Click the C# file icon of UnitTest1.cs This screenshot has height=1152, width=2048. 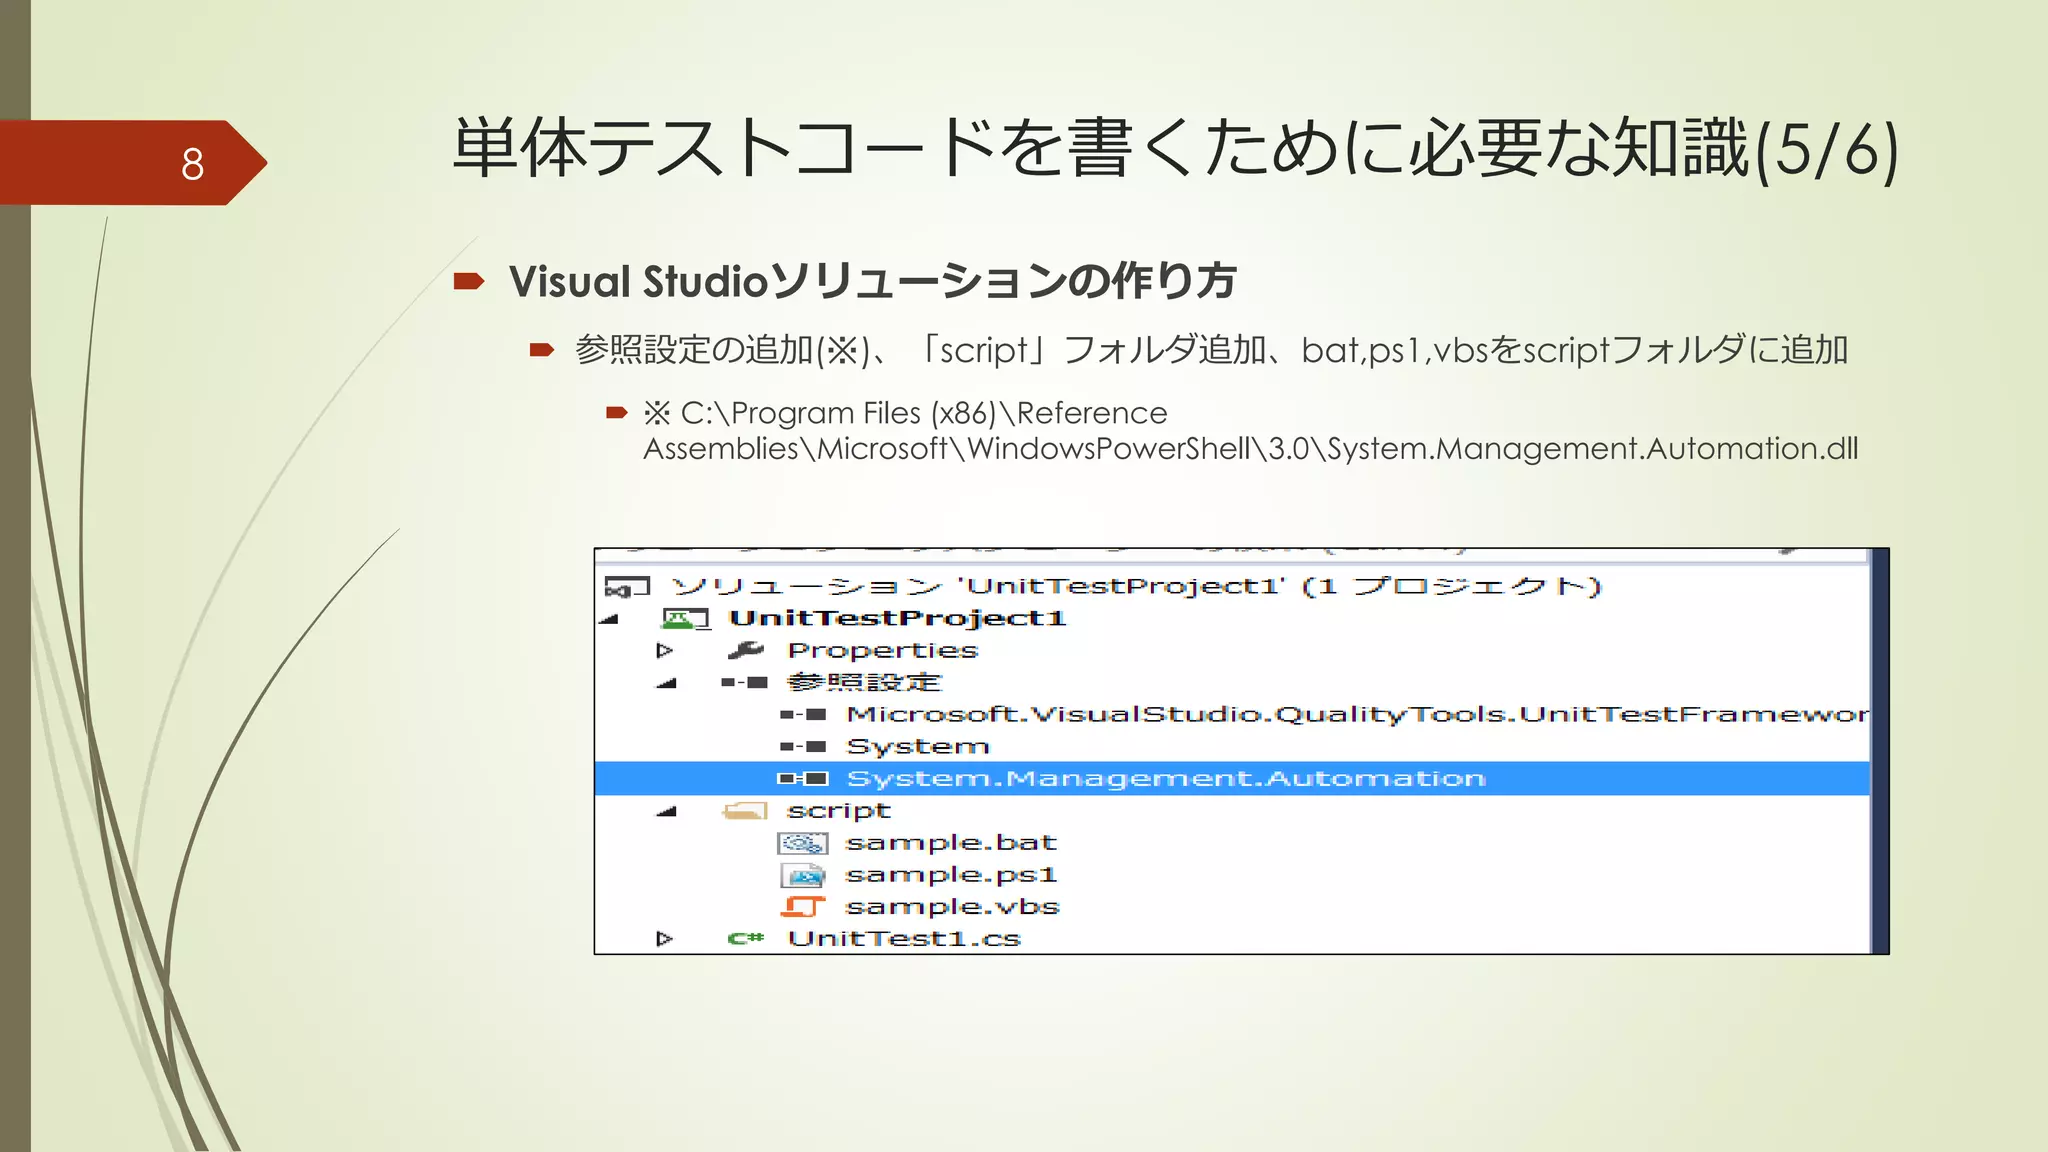click(746, 939)
